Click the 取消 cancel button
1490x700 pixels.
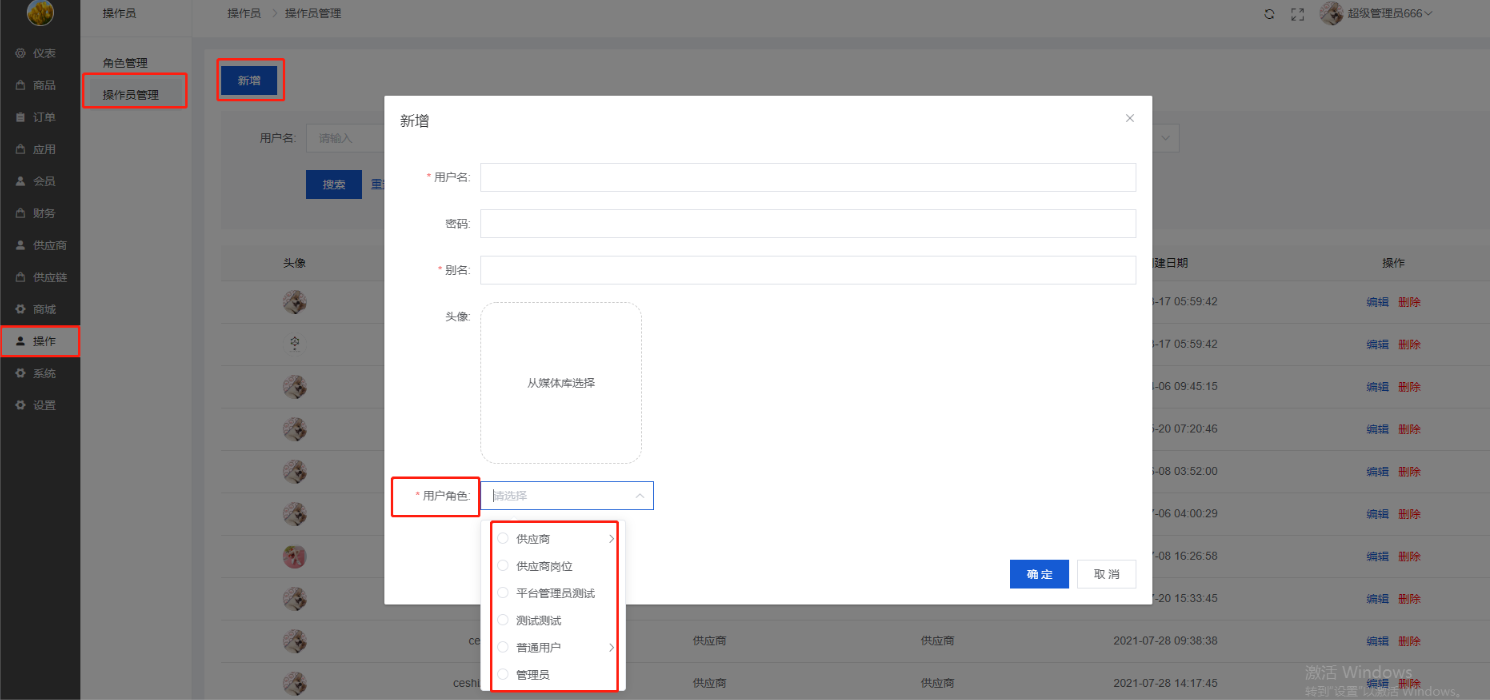point(1106,574)
